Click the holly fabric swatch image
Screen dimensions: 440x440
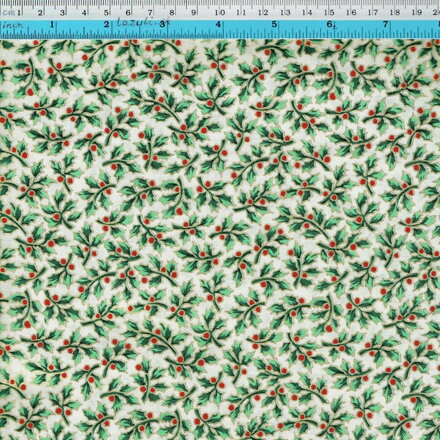coord(220,239)
